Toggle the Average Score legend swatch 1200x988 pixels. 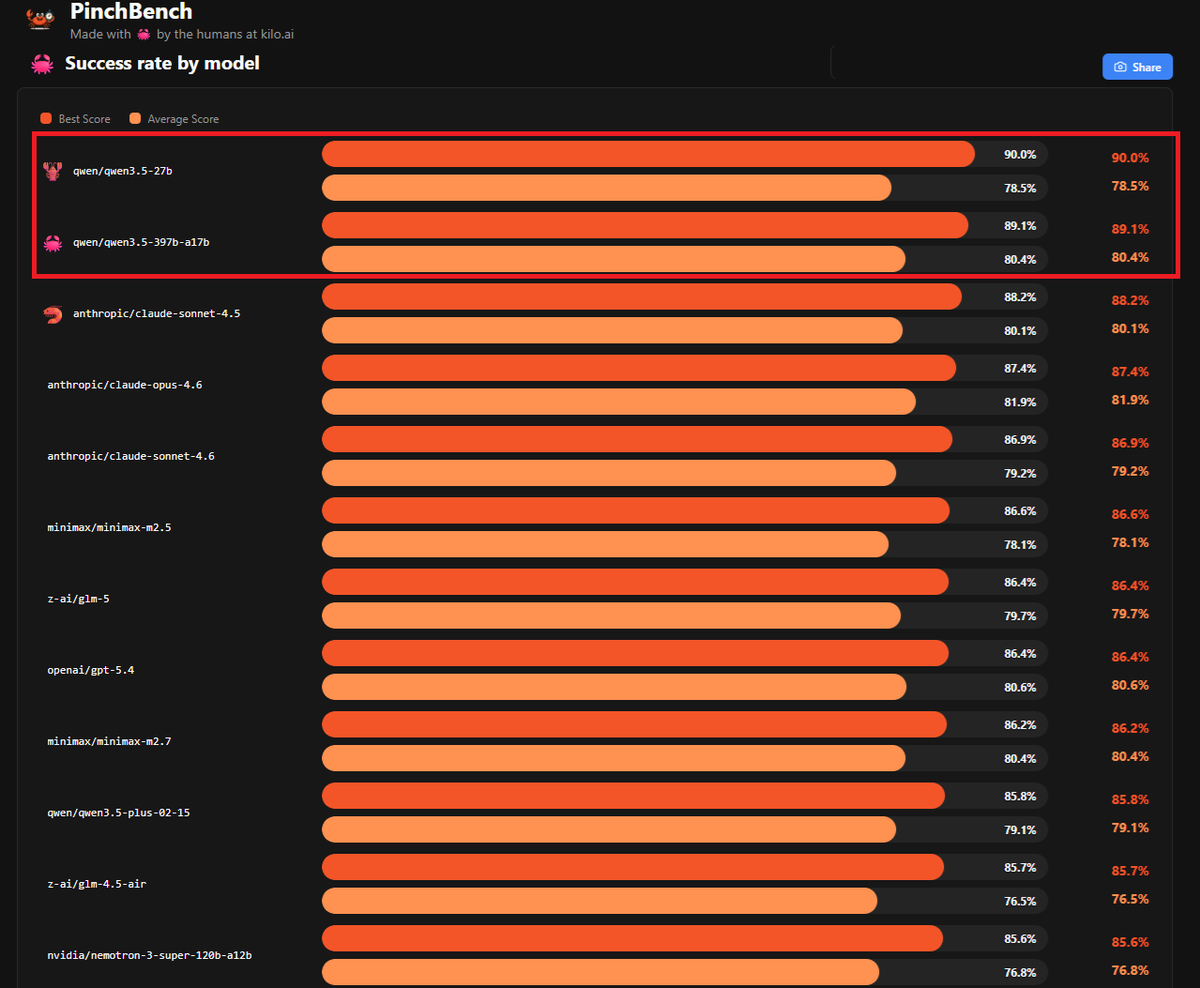coord(135,119)
